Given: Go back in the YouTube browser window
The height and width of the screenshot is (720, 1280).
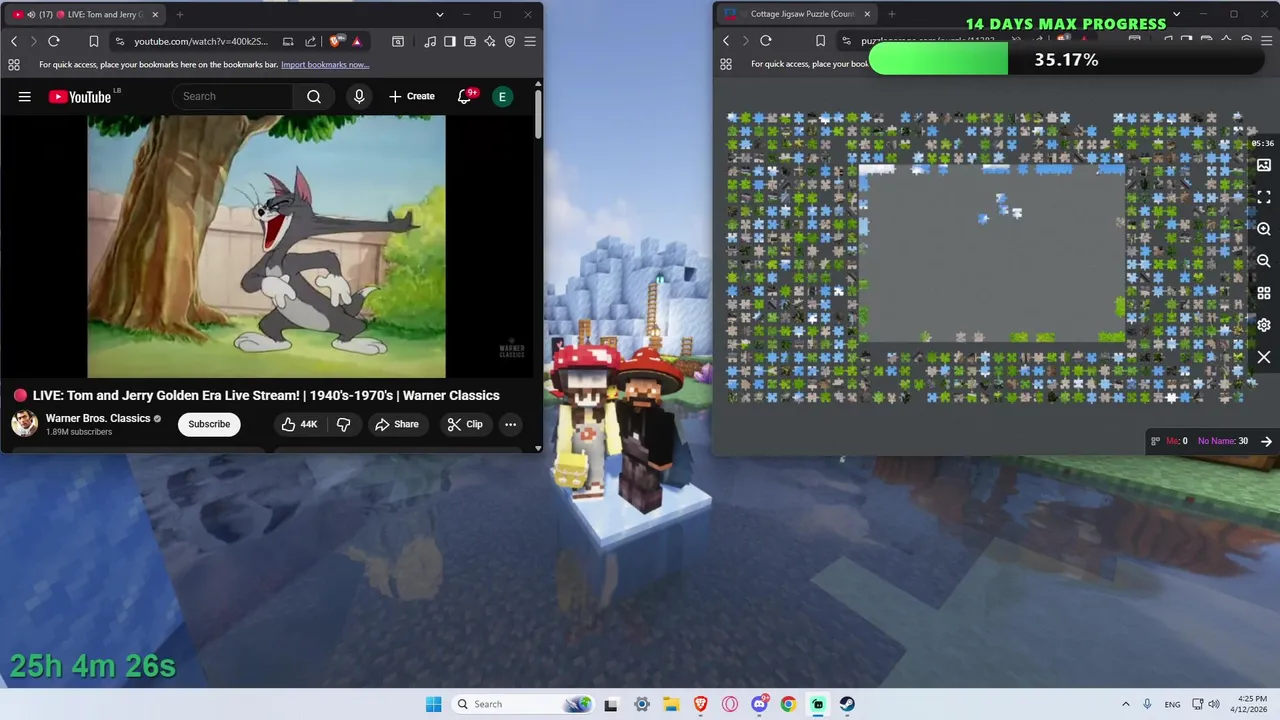Looking at the screenshot, I should [14, 41].
